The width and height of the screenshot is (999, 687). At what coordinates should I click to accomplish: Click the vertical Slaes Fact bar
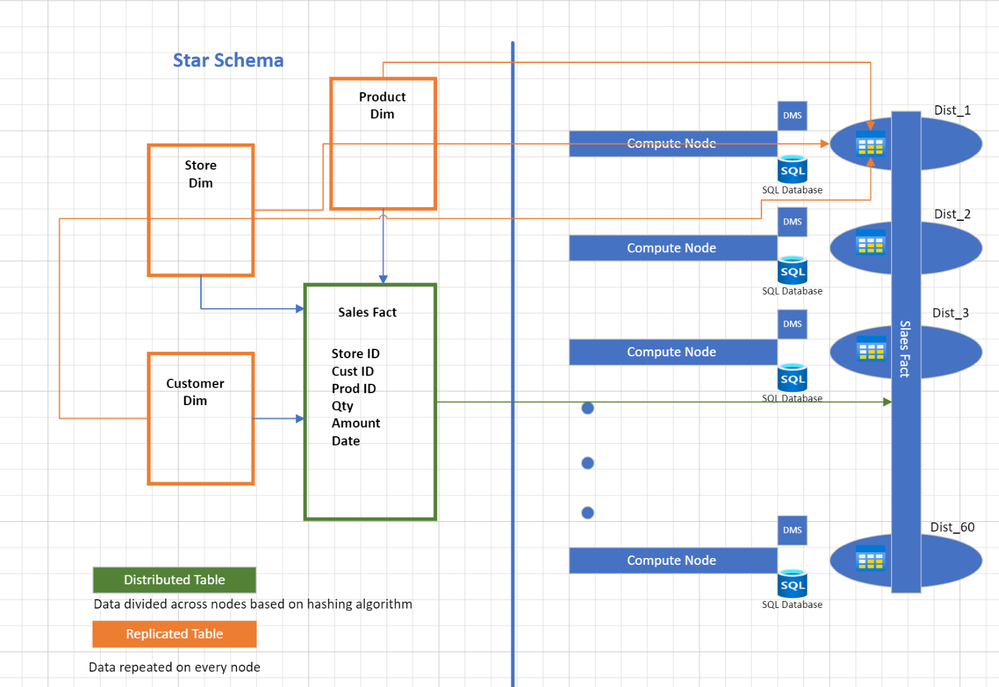tap(906, 352)
